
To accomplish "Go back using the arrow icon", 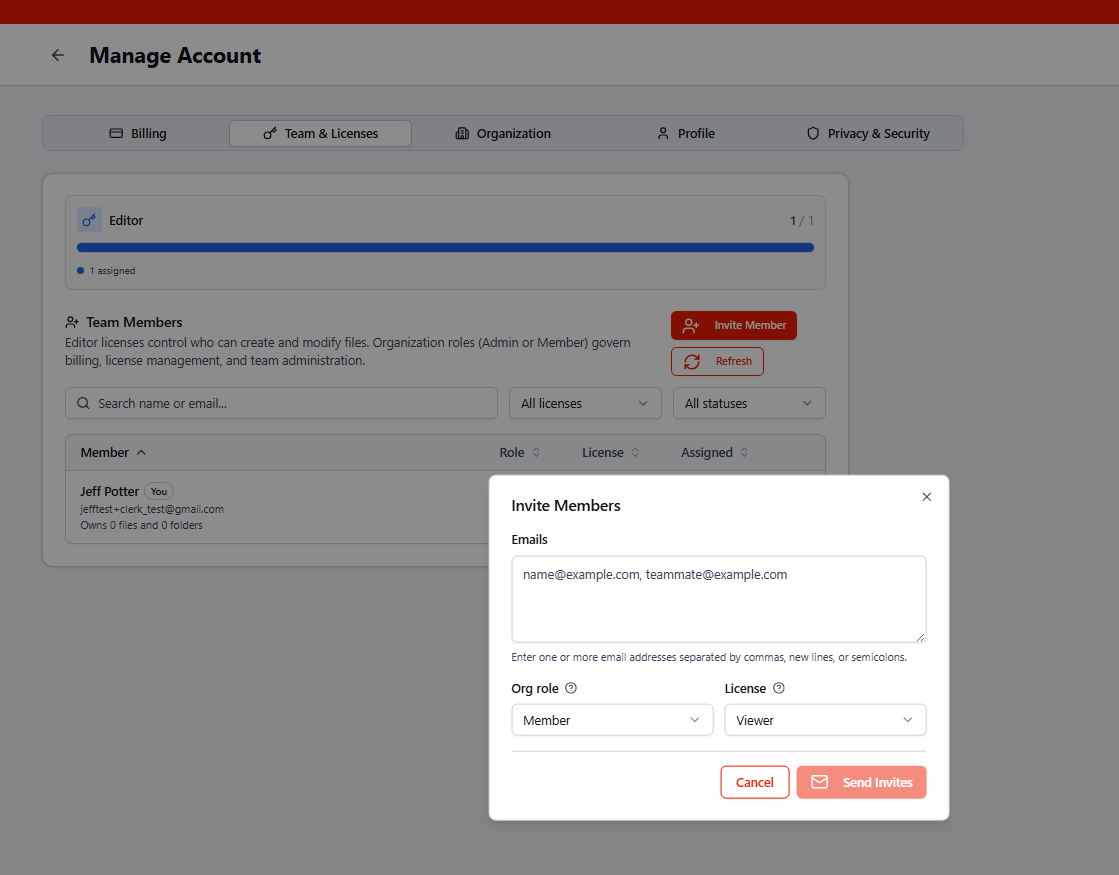I will (x=58, y=55).
